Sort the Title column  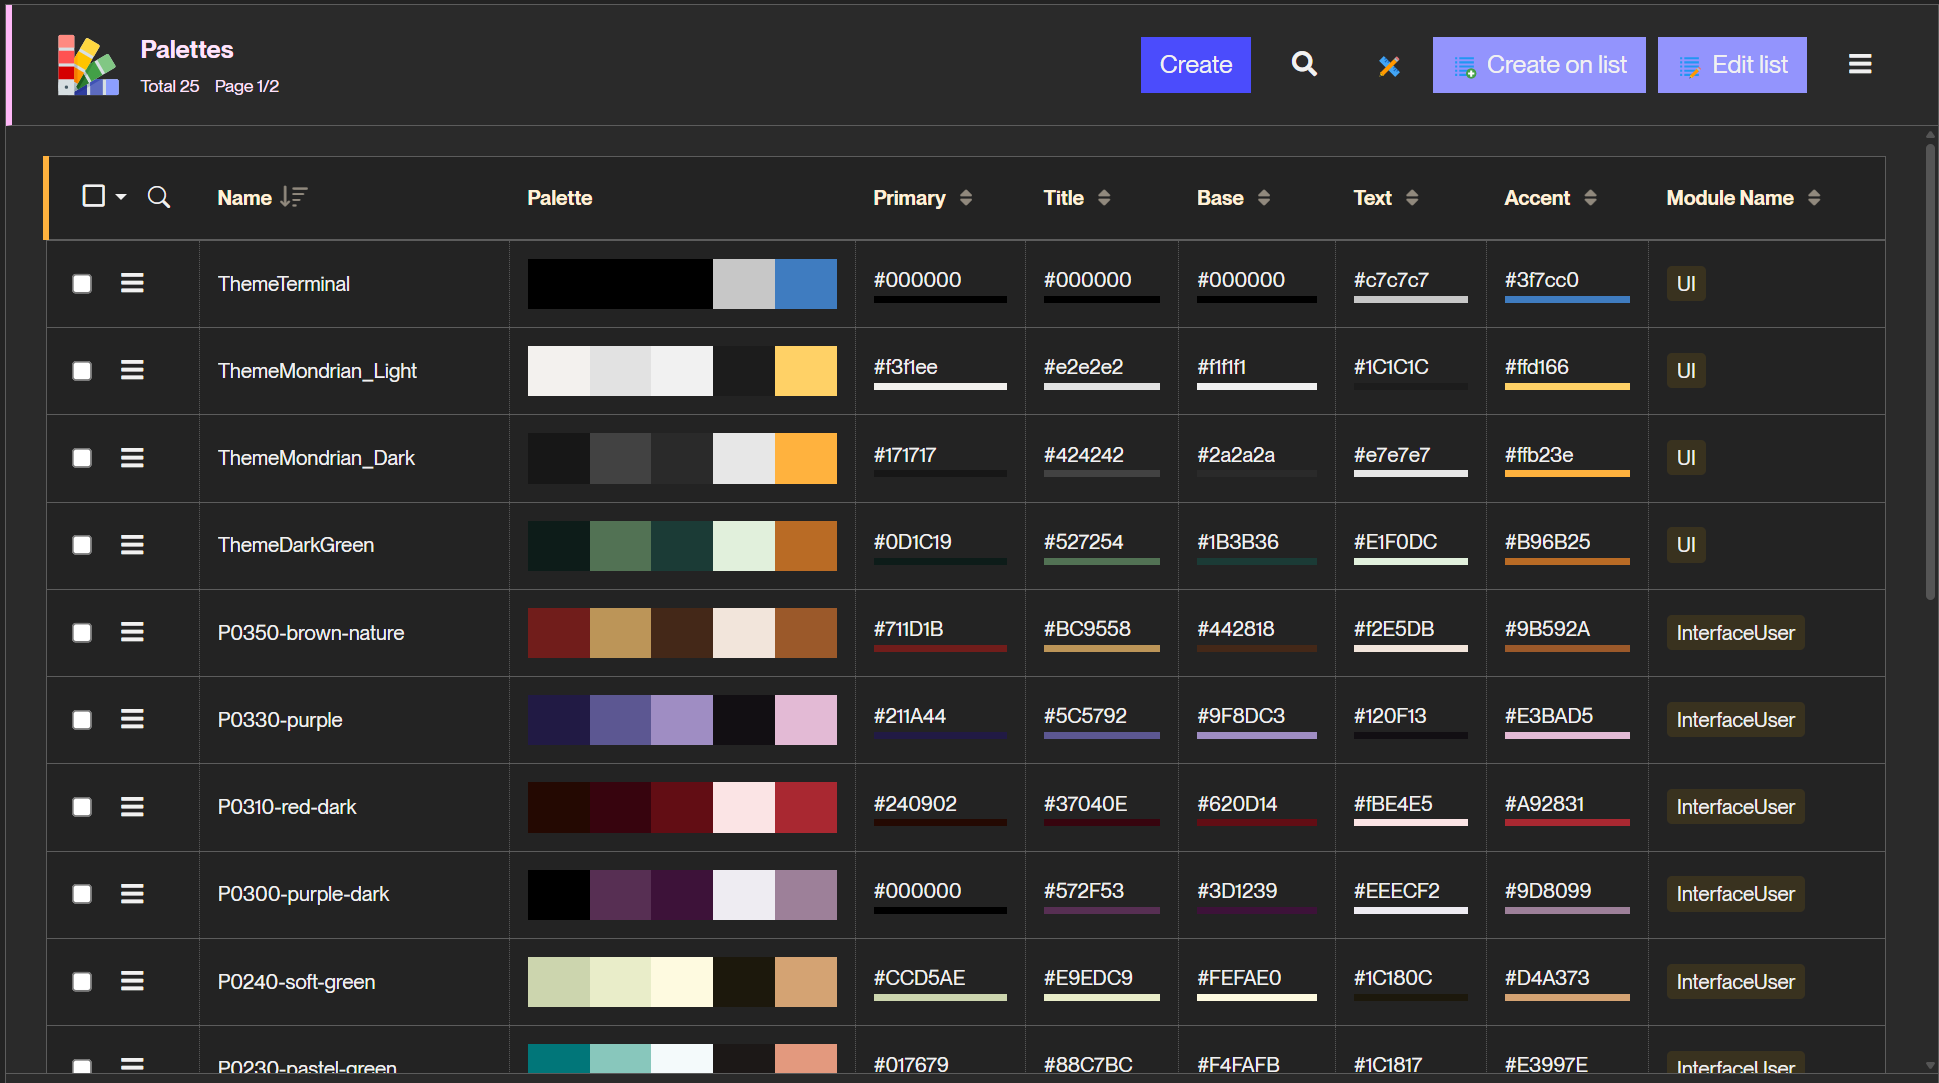point(1104,198)
